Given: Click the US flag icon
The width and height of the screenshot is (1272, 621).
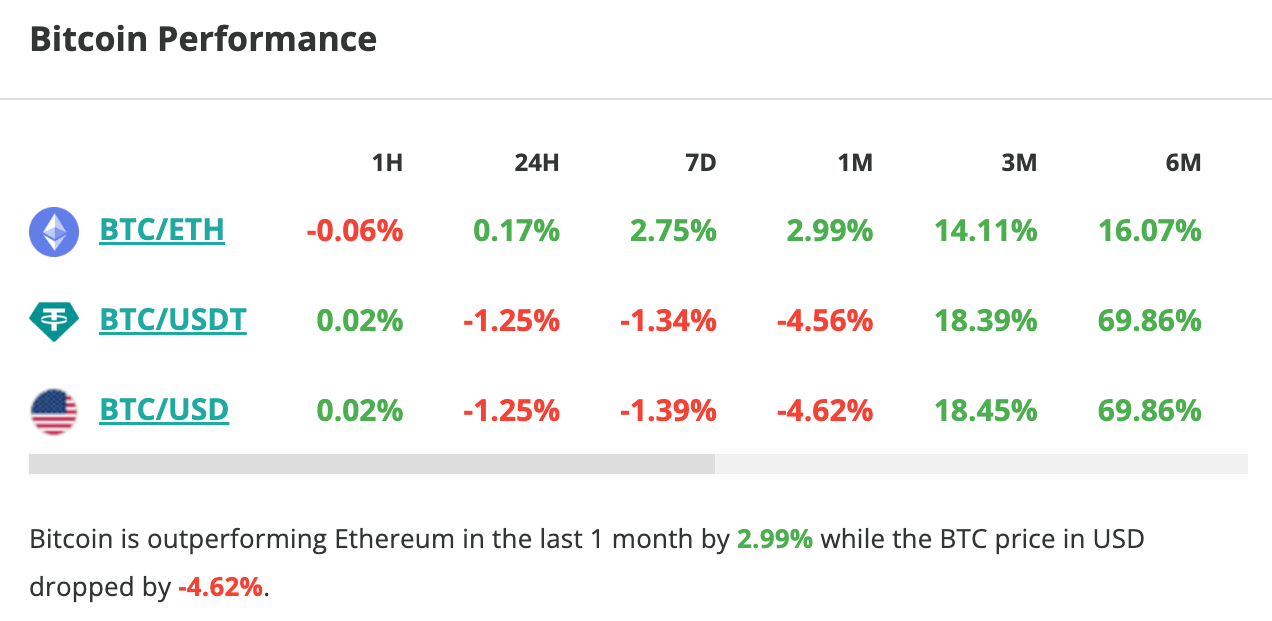Looking at the screenshot, I should [x=54, y=411].
